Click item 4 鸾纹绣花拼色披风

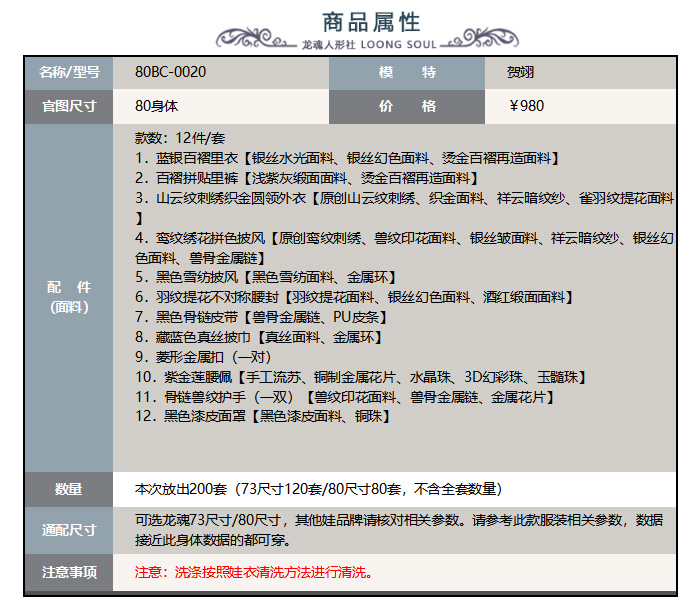404,248
